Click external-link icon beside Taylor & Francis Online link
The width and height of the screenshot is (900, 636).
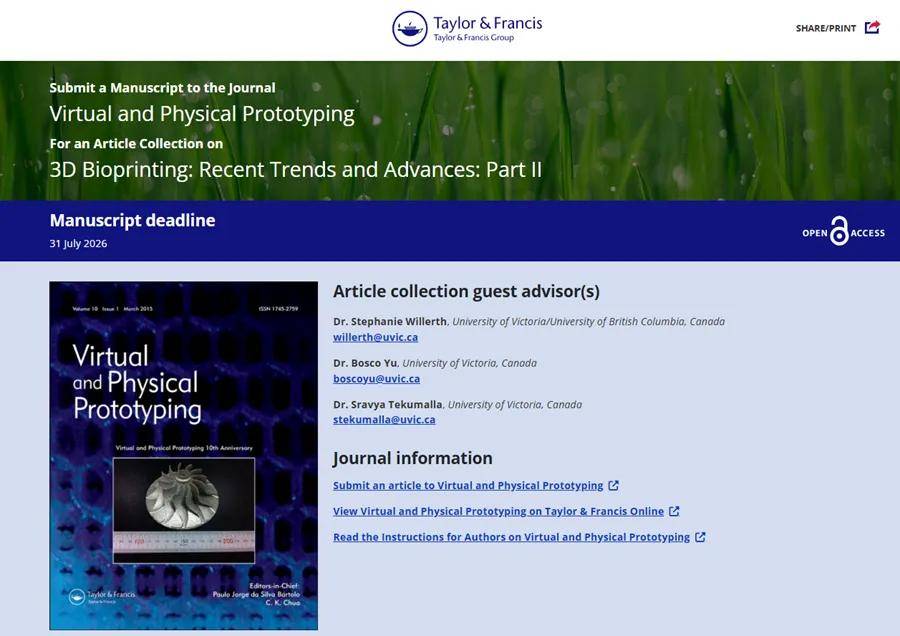tap(675, 511)
